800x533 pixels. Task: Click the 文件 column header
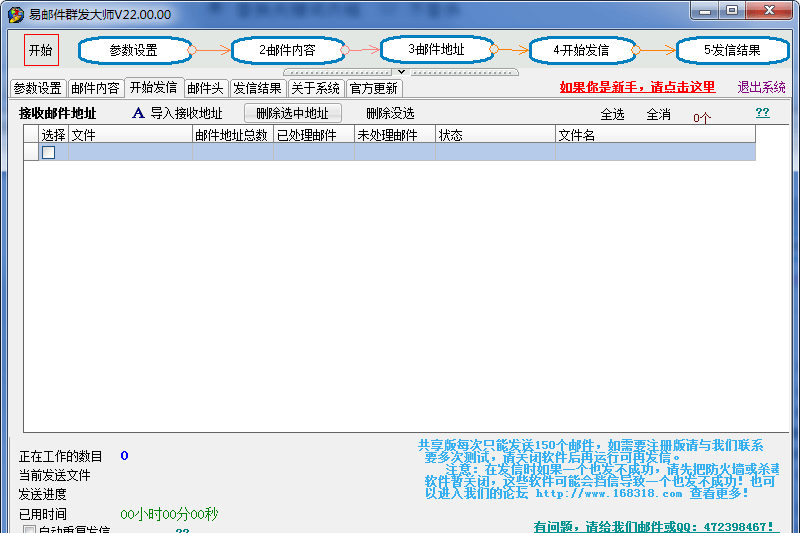(x=131, y=135)
